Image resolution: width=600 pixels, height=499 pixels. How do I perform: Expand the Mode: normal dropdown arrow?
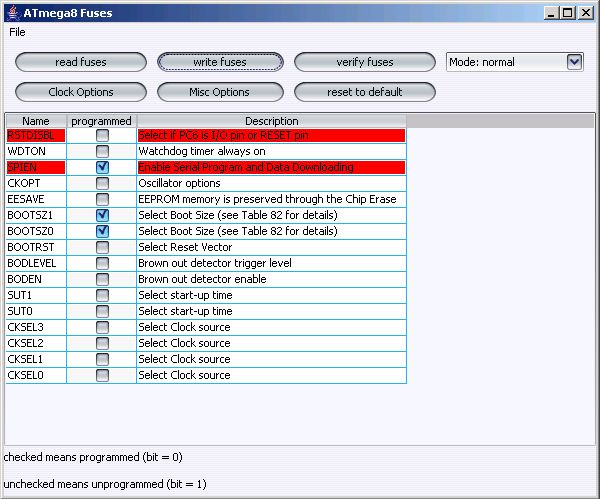[x=574, y=62]
